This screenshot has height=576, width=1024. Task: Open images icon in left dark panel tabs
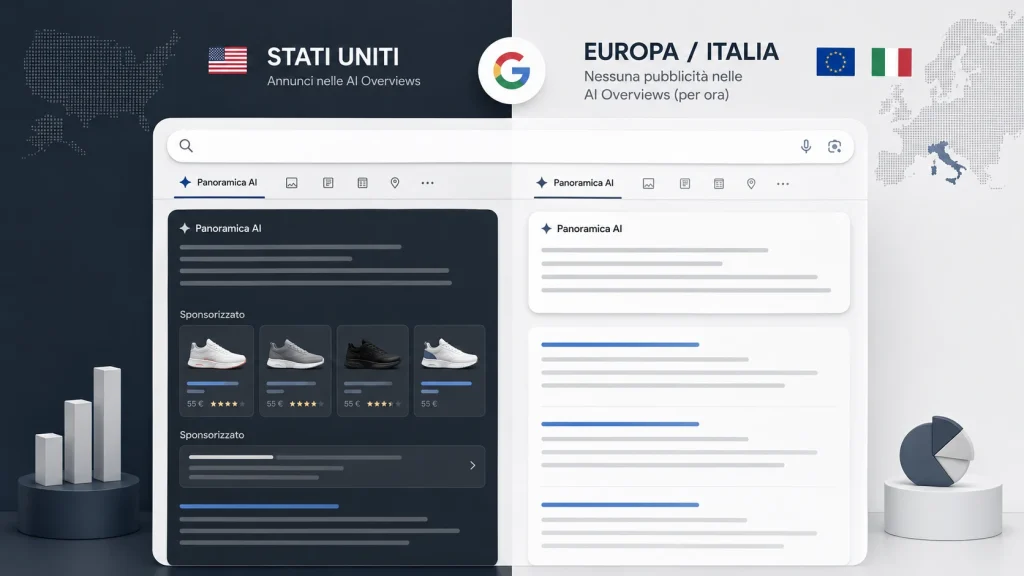[x=291, y=183]
